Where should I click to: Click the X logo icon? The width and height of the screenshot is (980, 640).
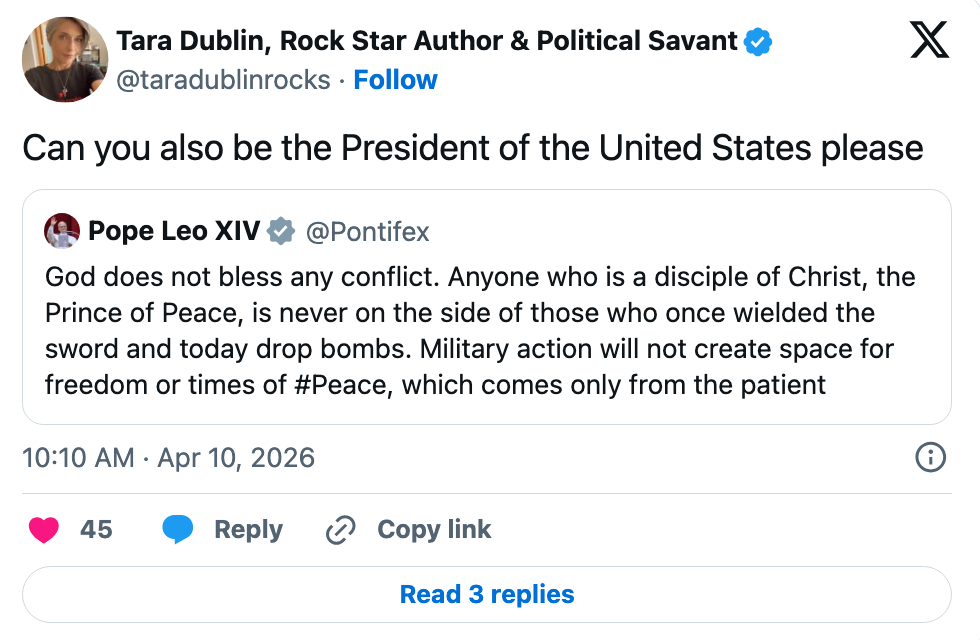click(x=929, y=41)
